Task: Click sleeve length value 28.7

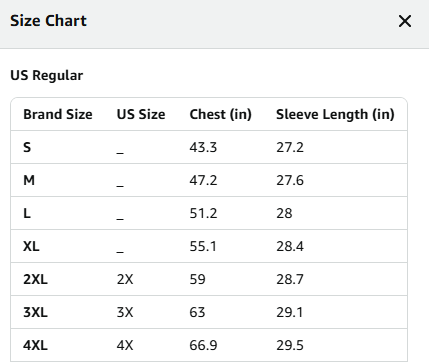Action: (290, 279)
